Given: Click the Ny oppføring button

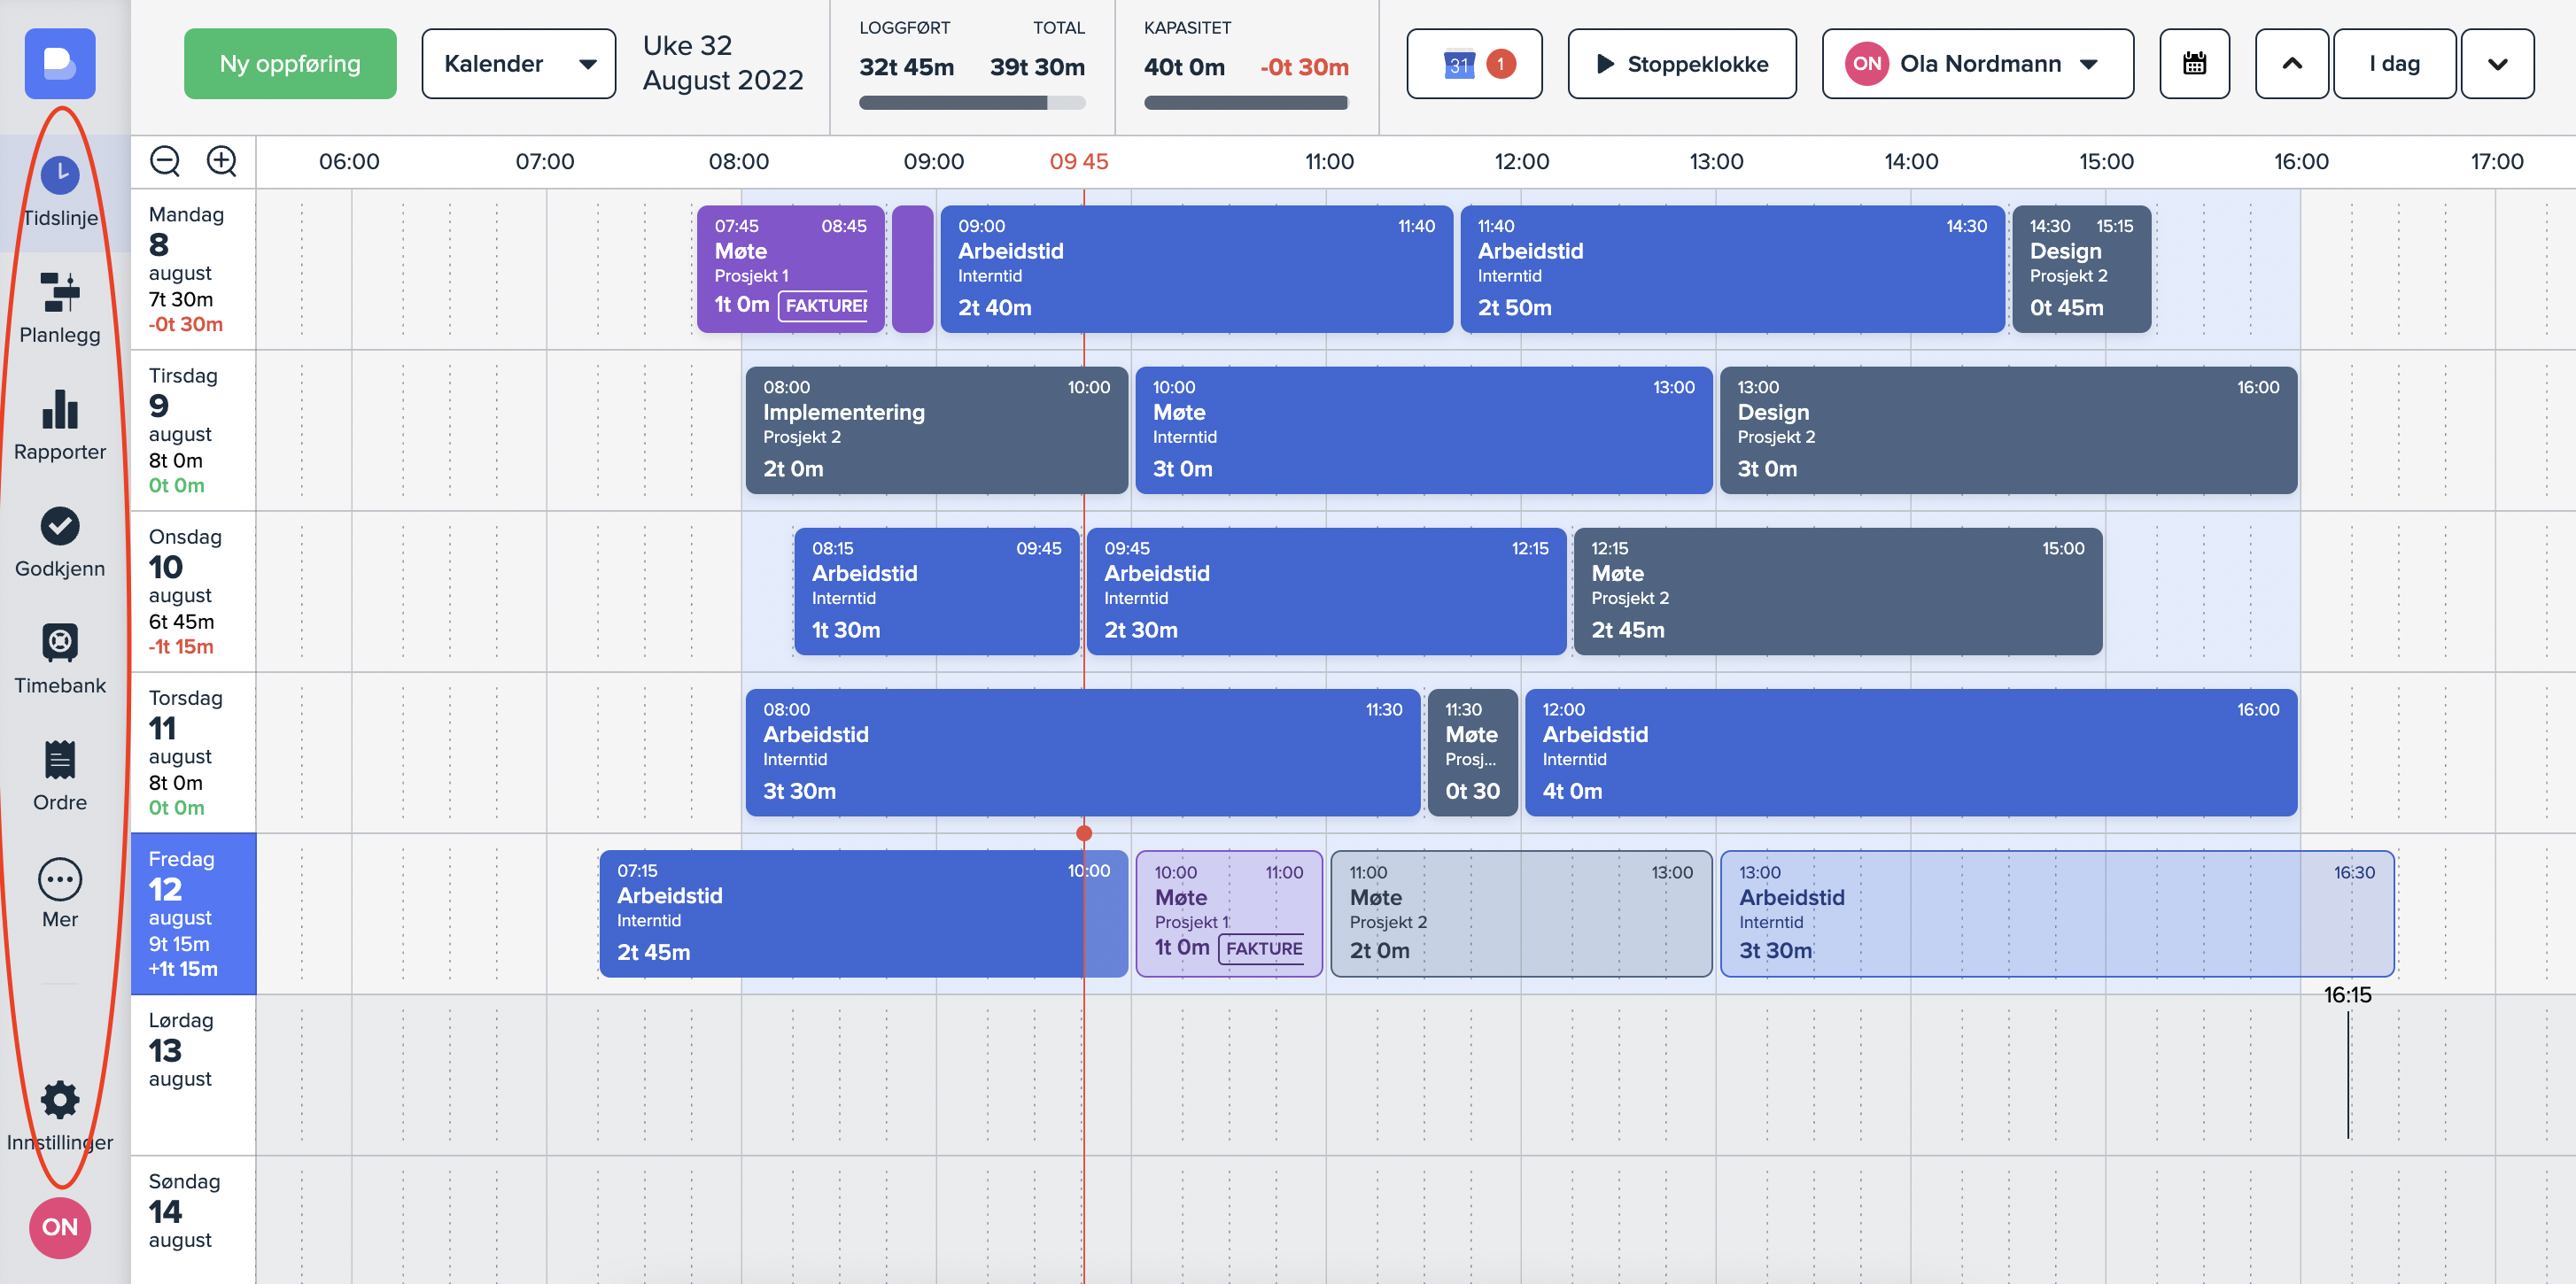Looking at the screenshot, I should click(290, 64).
